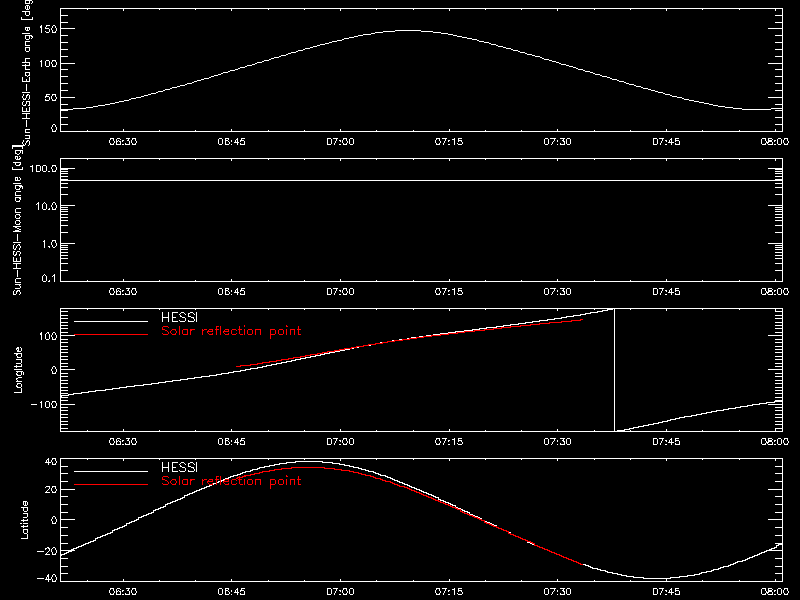
Task: Click red legend line sample in Longitude plot
Action: click(111, 335)
